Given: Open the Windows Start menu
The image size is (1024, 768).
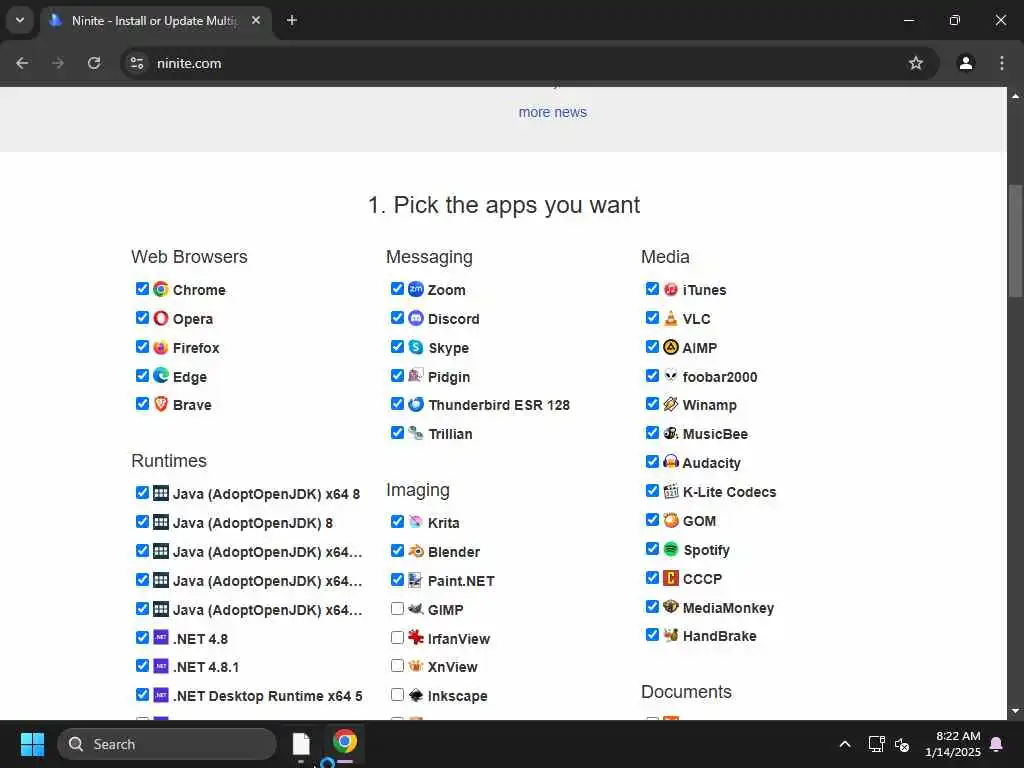Looking at the screenshot, I should pyautogui.click(x=32, y=744).
